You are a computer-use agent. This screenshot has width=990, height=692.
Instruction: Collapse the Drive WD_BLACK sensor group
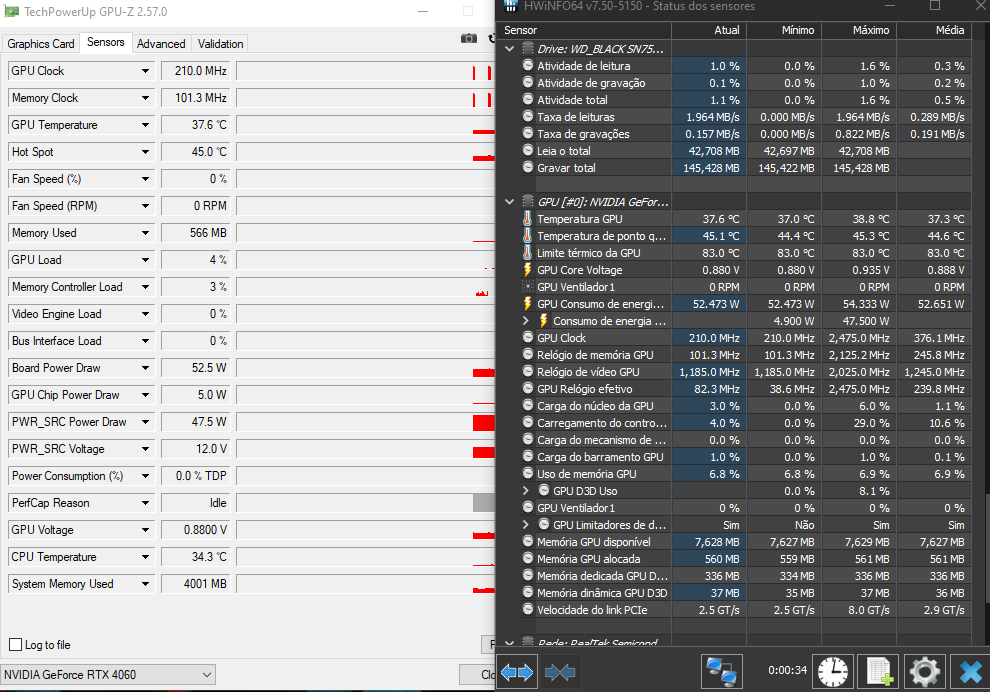click(x=510, y=49)
